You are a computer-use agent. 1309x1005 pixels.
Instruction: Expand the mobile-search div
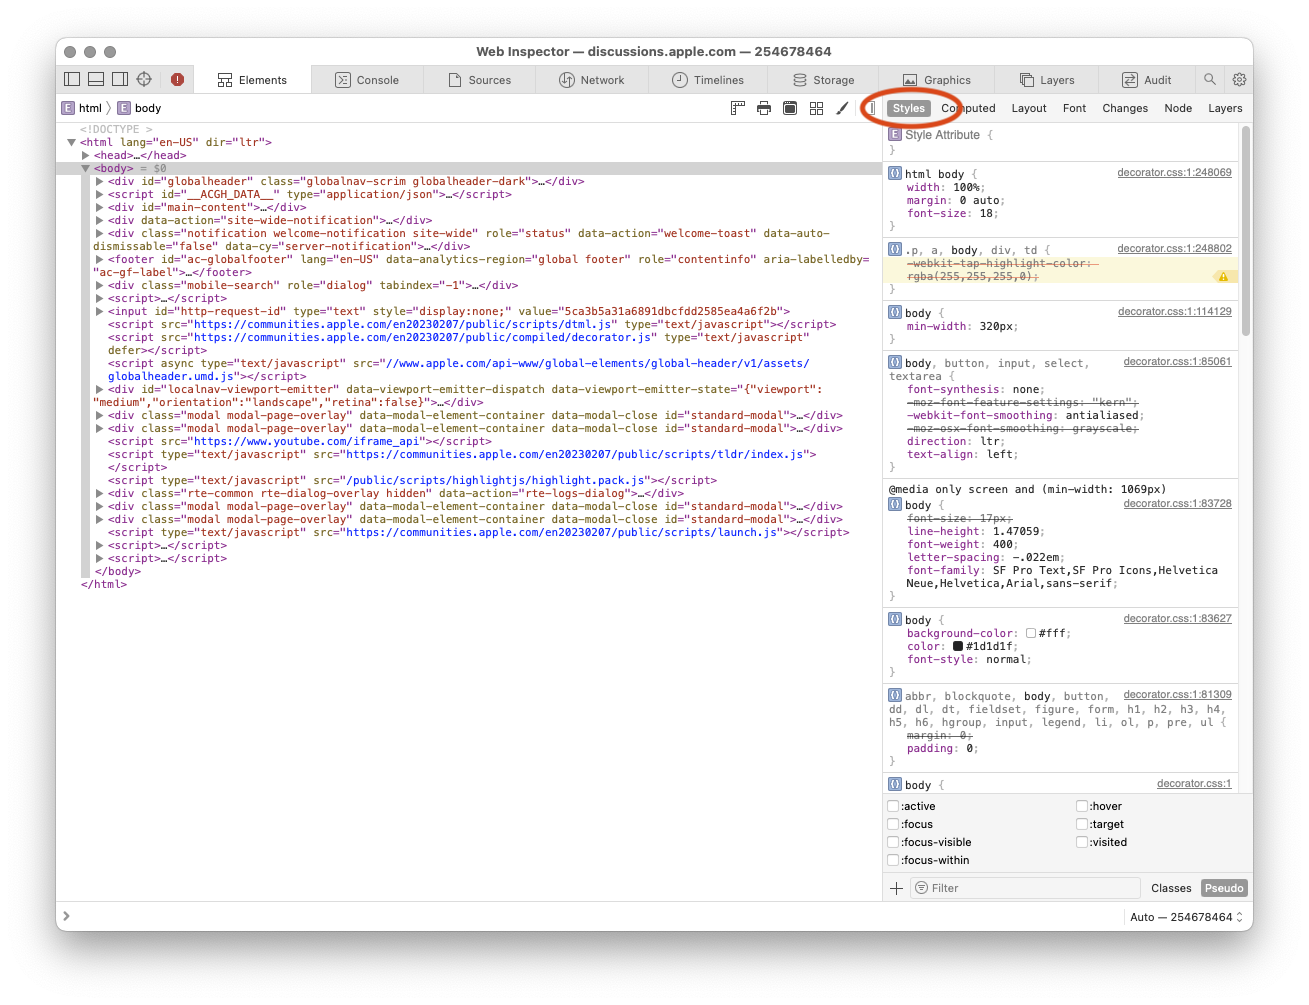pyautogui.click(x=100, y=285)
